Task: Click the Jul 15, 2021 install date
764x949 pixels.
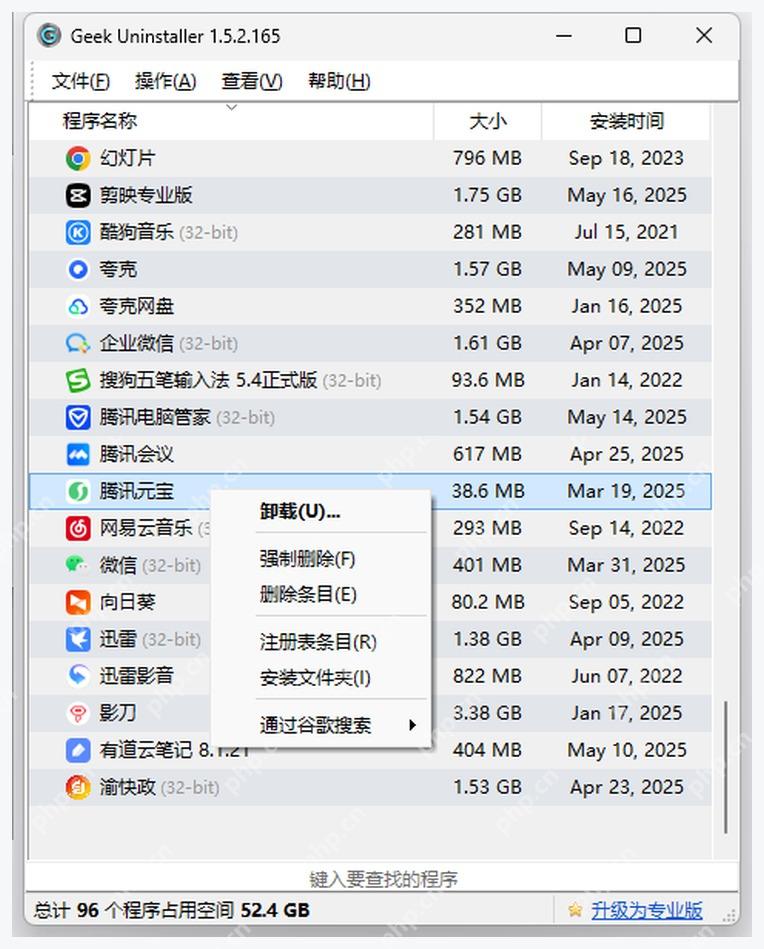Action: click(627, 232)
